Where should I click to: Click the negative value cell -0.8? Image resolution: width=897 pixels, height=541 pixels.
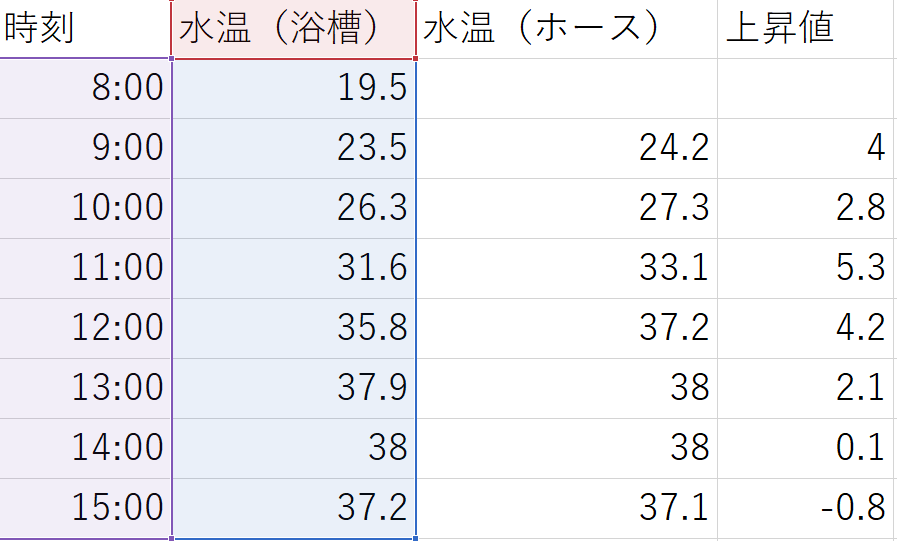click(806, 508)
